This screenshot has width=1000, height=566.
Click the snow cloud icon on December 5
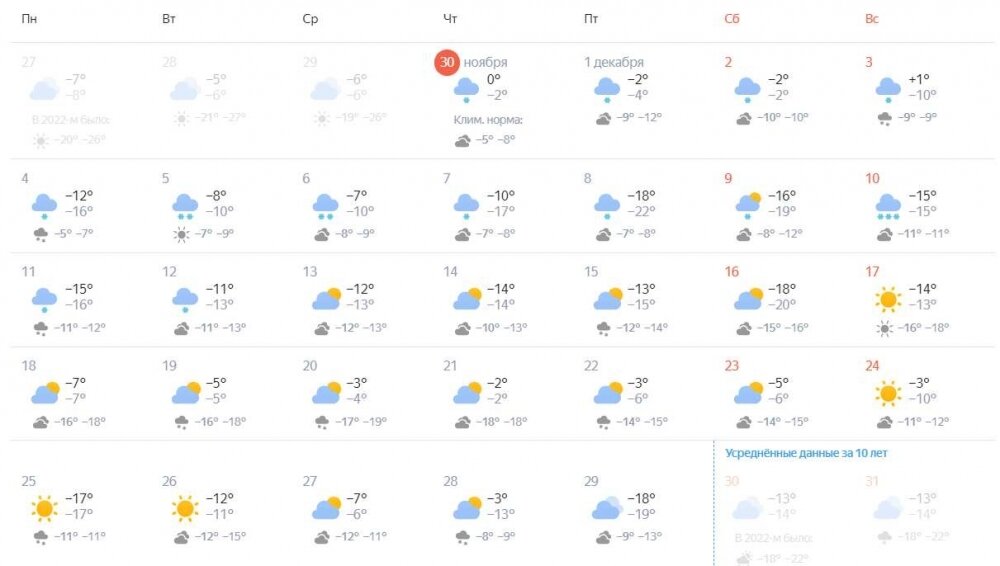(185, 207)
